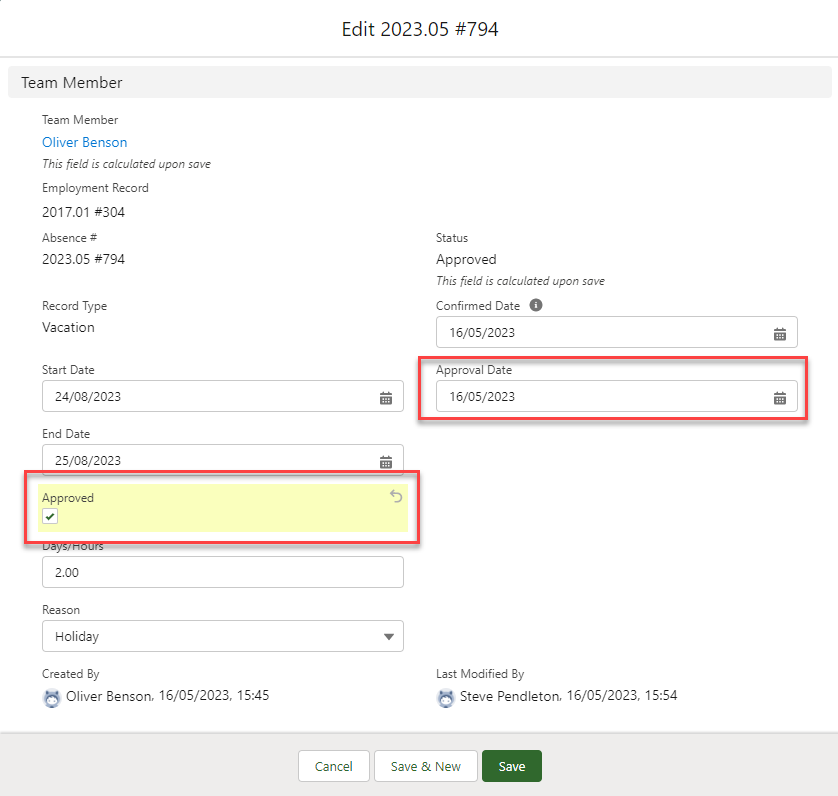Click into the Approval Date text field
This screenshot has width=838, height=796.
pos(600,397)
